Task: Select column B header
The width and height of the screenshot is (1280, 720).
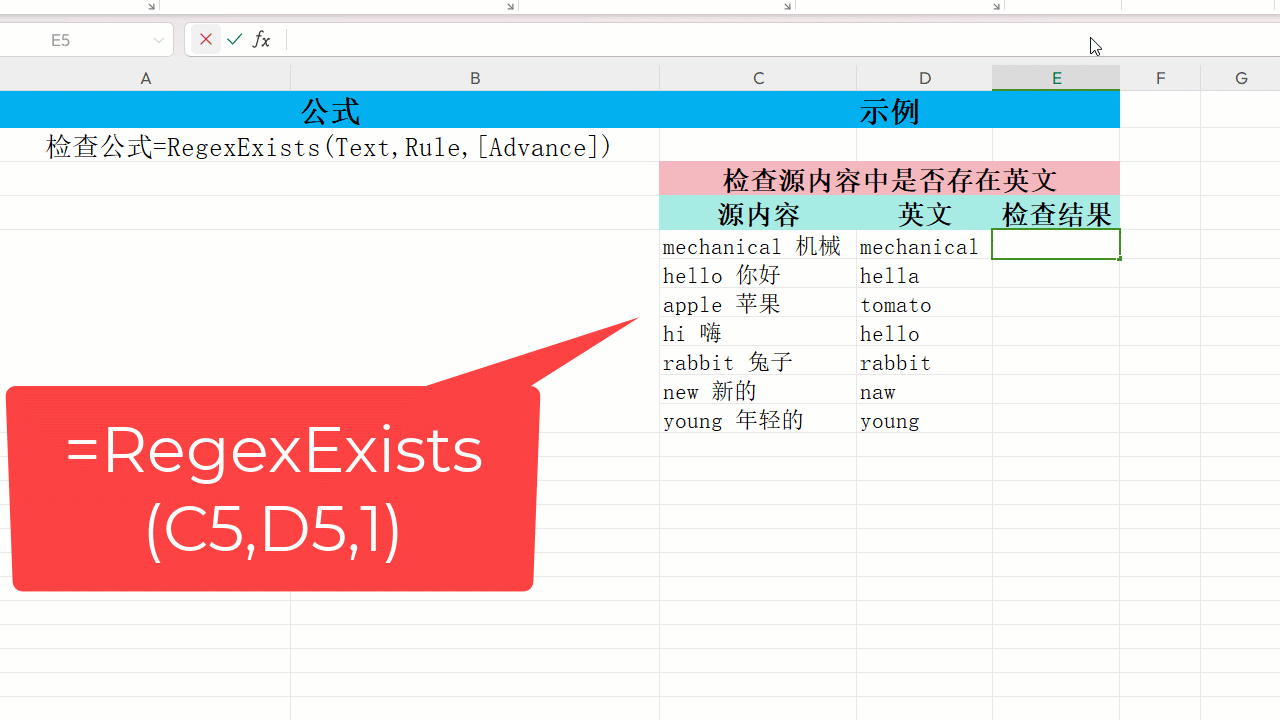Action: click(475, 78)
